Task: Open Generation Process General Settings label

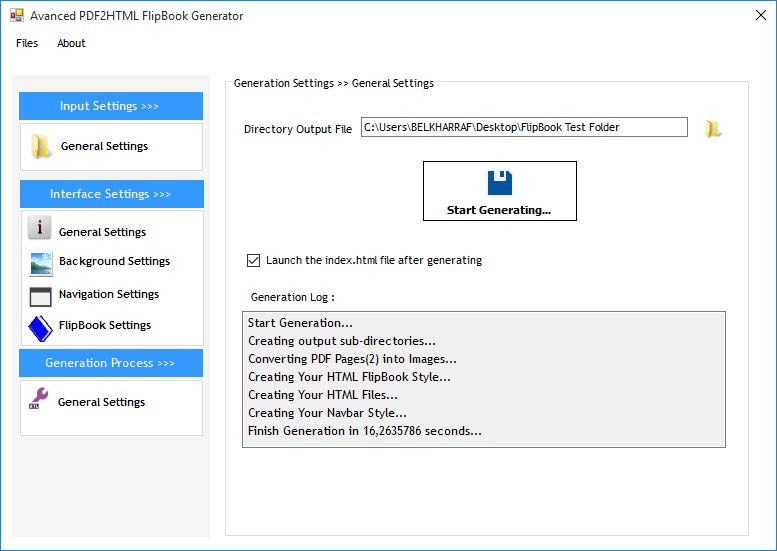Action: click(x=101, y=402)
